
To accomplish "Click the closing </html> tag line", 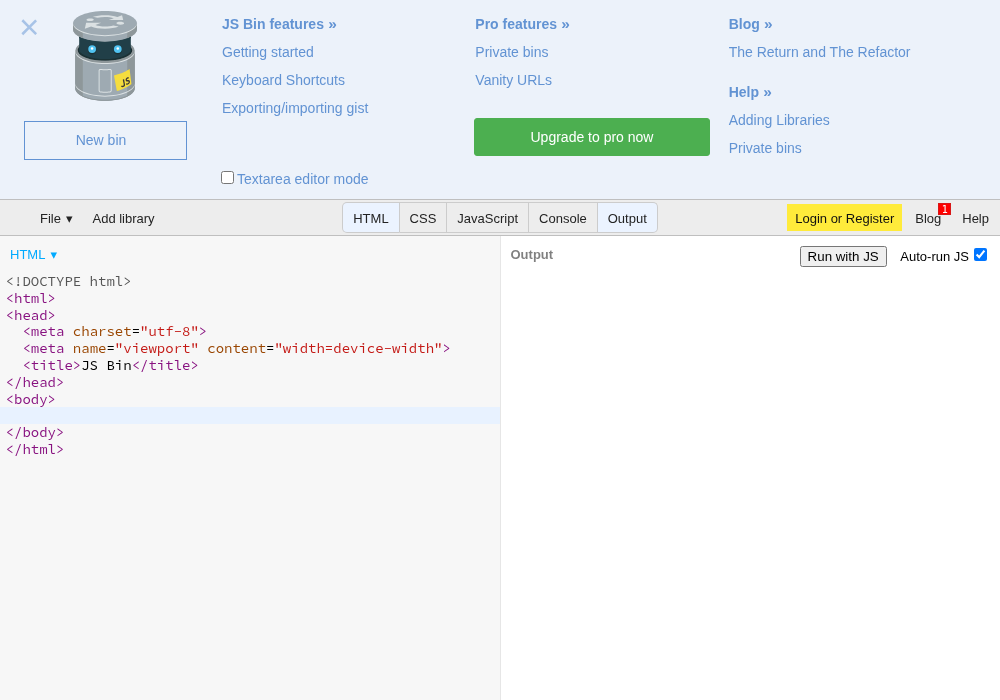I will (x=35, y=449).
